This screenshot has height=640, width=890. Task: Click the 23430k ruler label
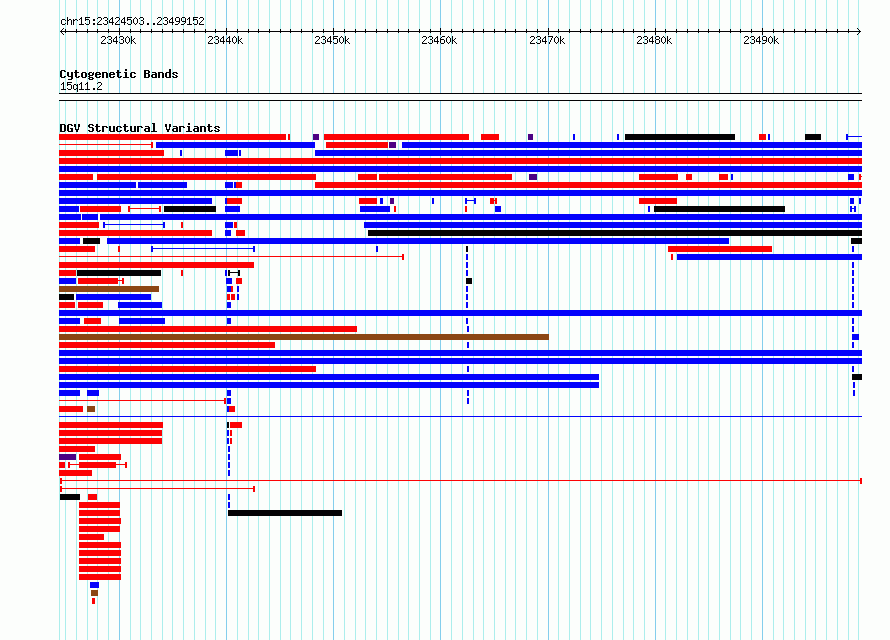pos(118,40)
